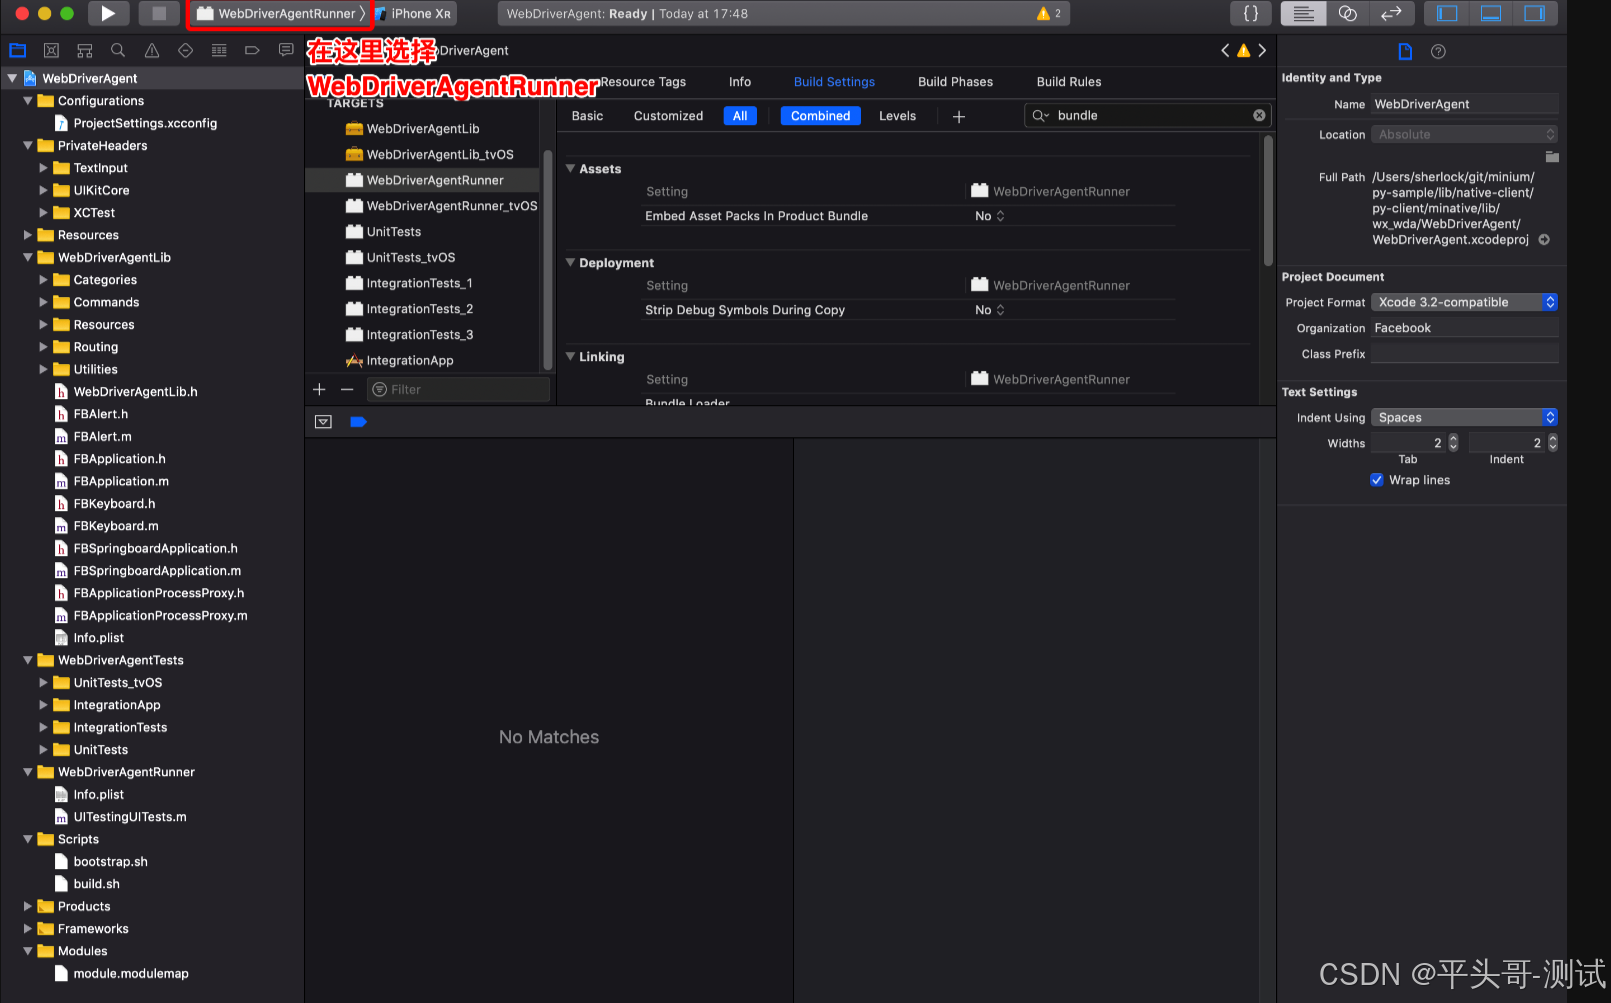Clear the bundle search field
Viewport: 1611px width, 1003px height.
point(1259,115)
